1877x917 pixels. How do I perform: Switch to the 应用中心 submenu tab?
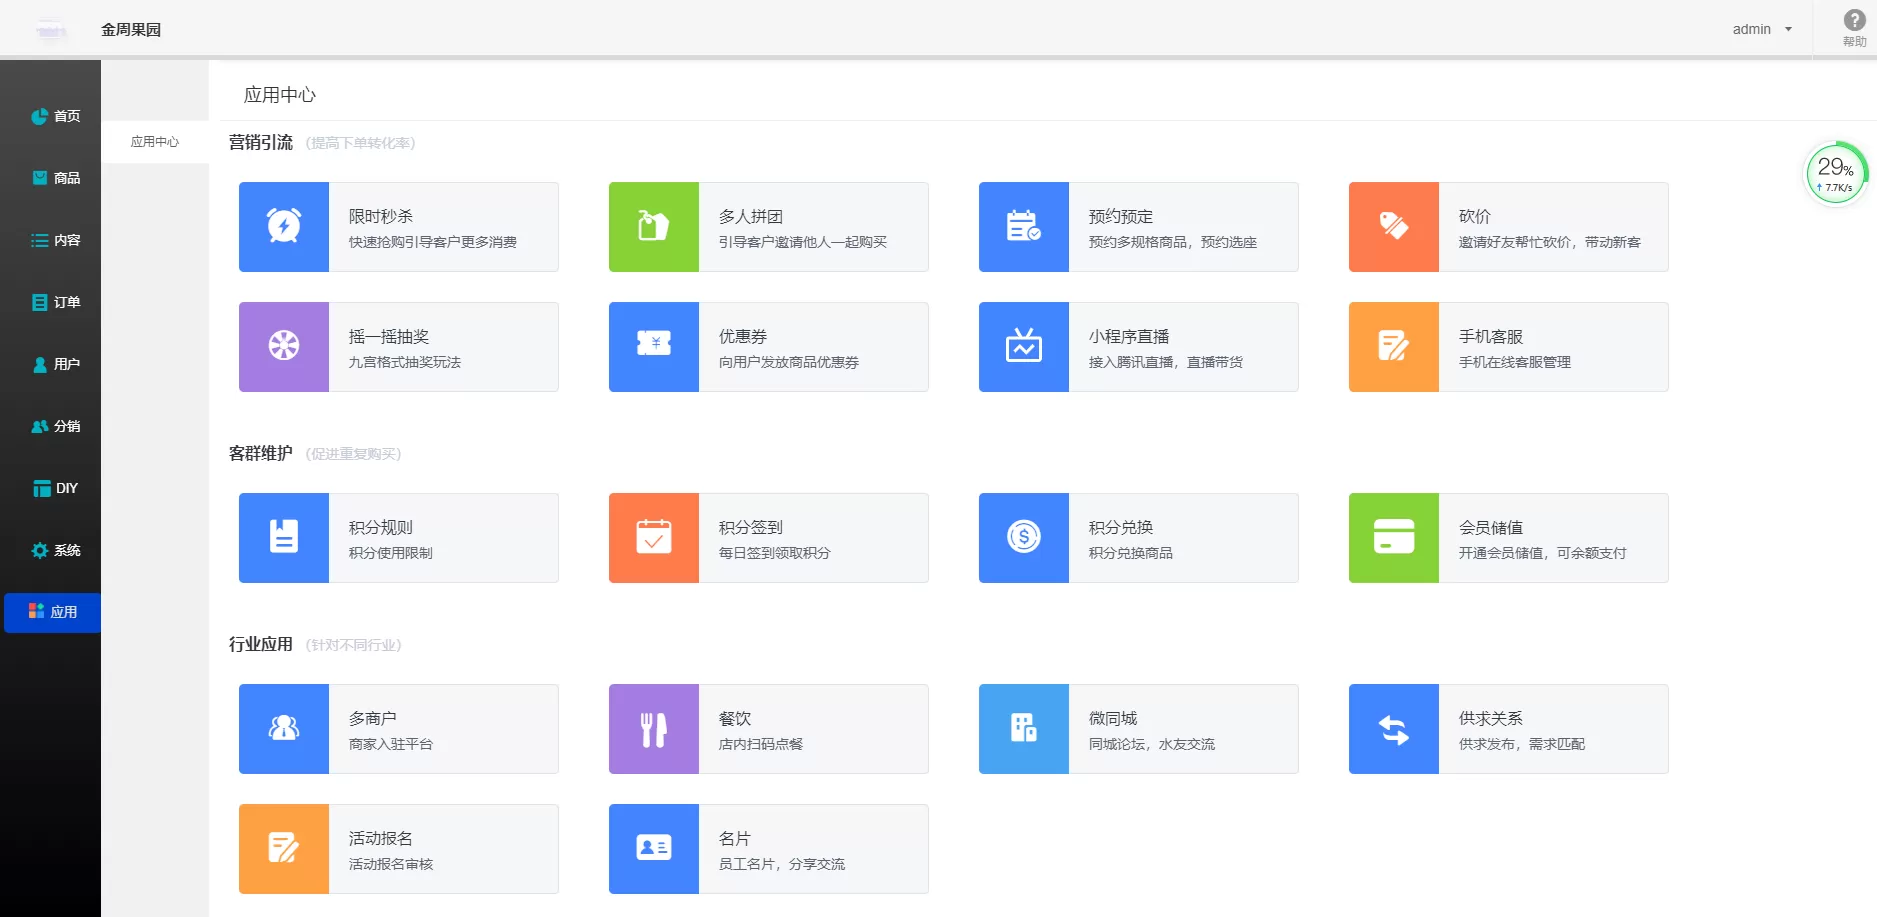click(155, 142)
